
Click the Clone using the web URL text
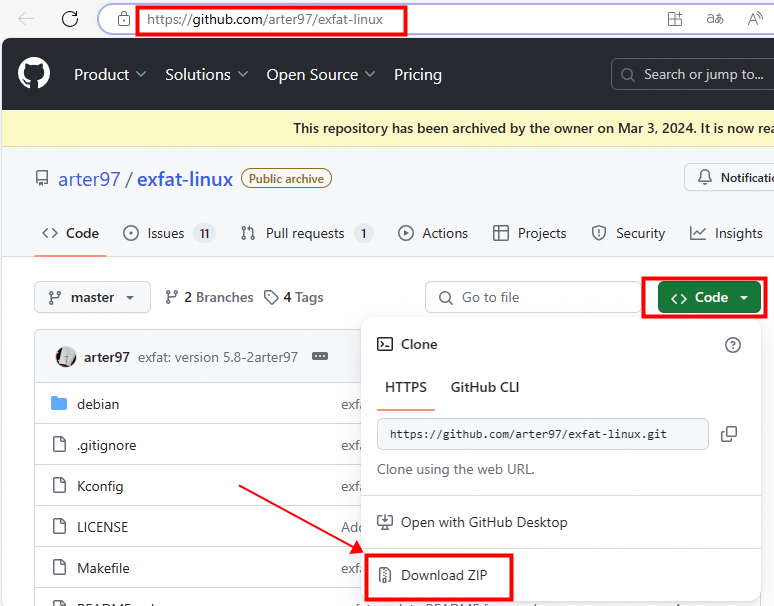[456, 469]
